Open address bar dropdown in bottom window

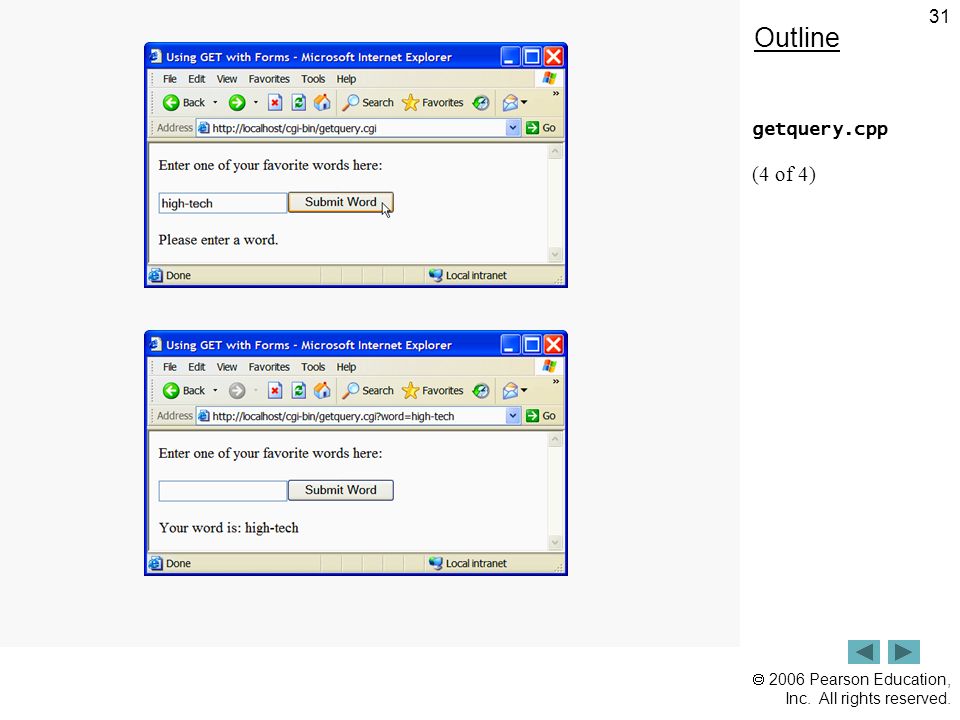(x=512, y=416)
